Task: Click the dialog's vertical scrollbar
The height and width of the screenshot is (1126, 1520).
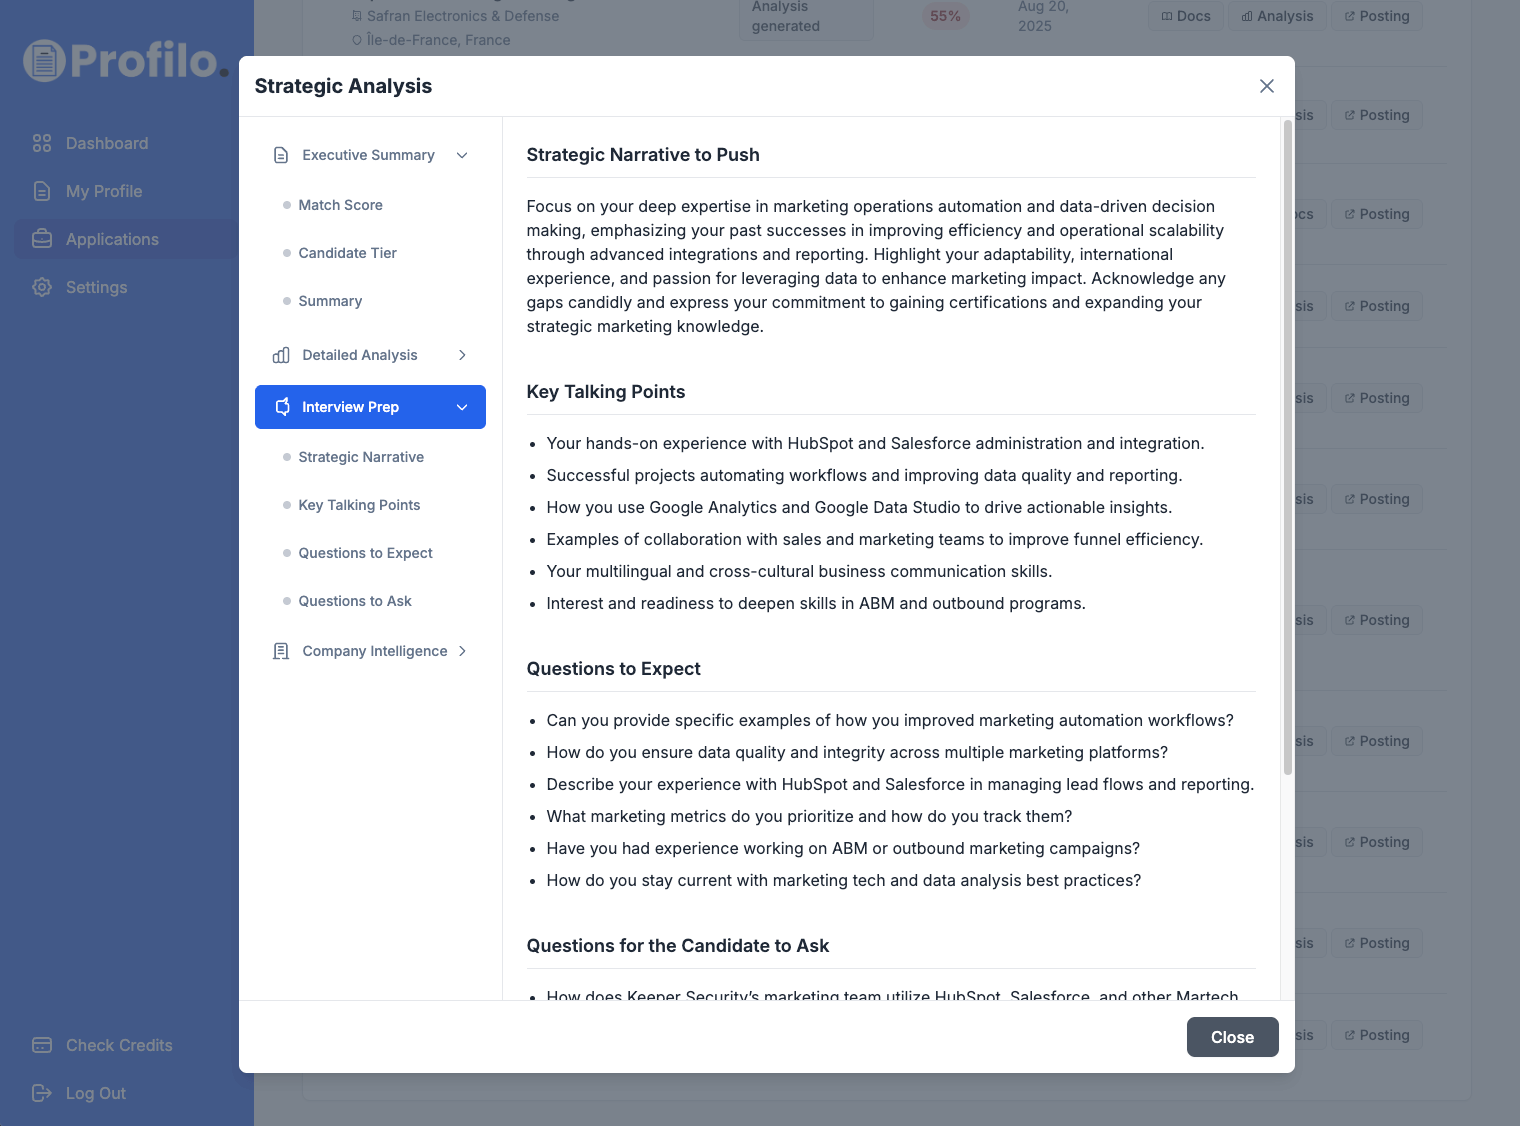Action: (1288, 447)
